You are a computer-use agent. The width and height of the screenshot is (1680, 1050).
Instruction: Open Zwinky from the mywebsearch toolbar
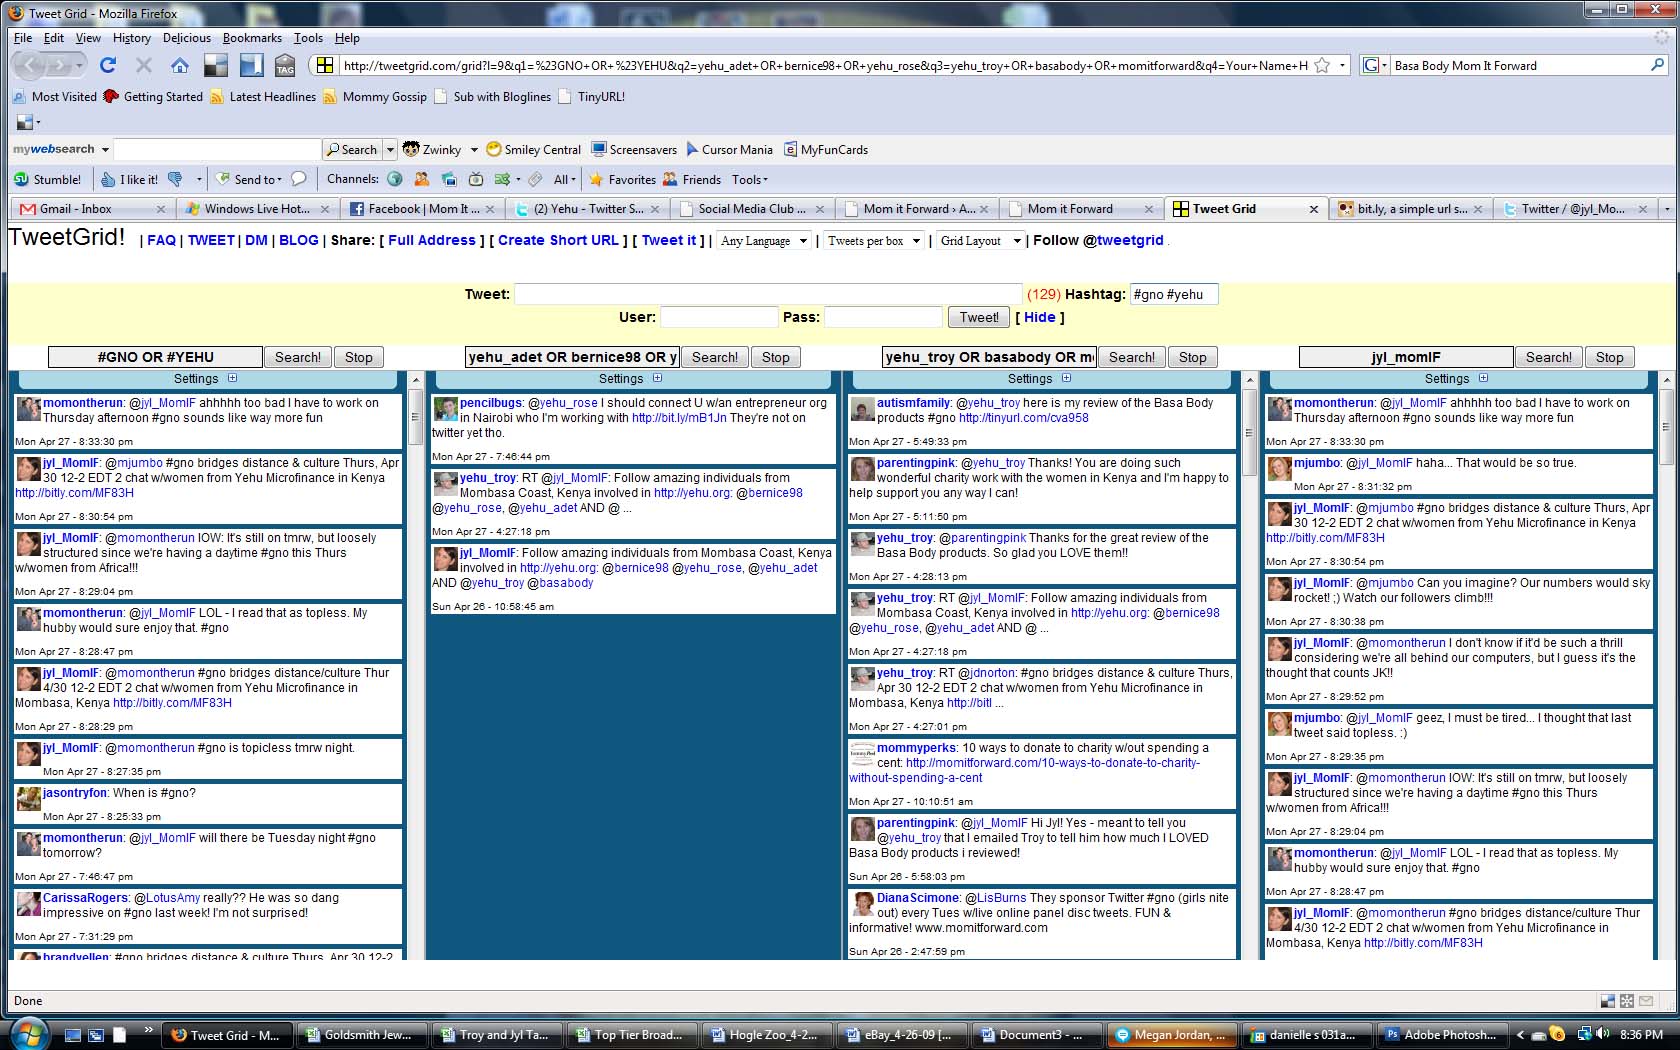[432, 149]
